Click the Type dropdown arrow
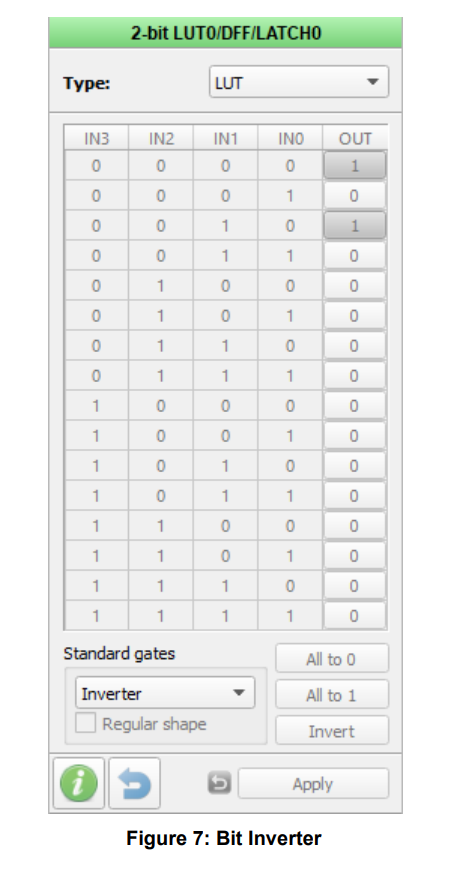The image size is (455, 869). click(x=372, y=82)
